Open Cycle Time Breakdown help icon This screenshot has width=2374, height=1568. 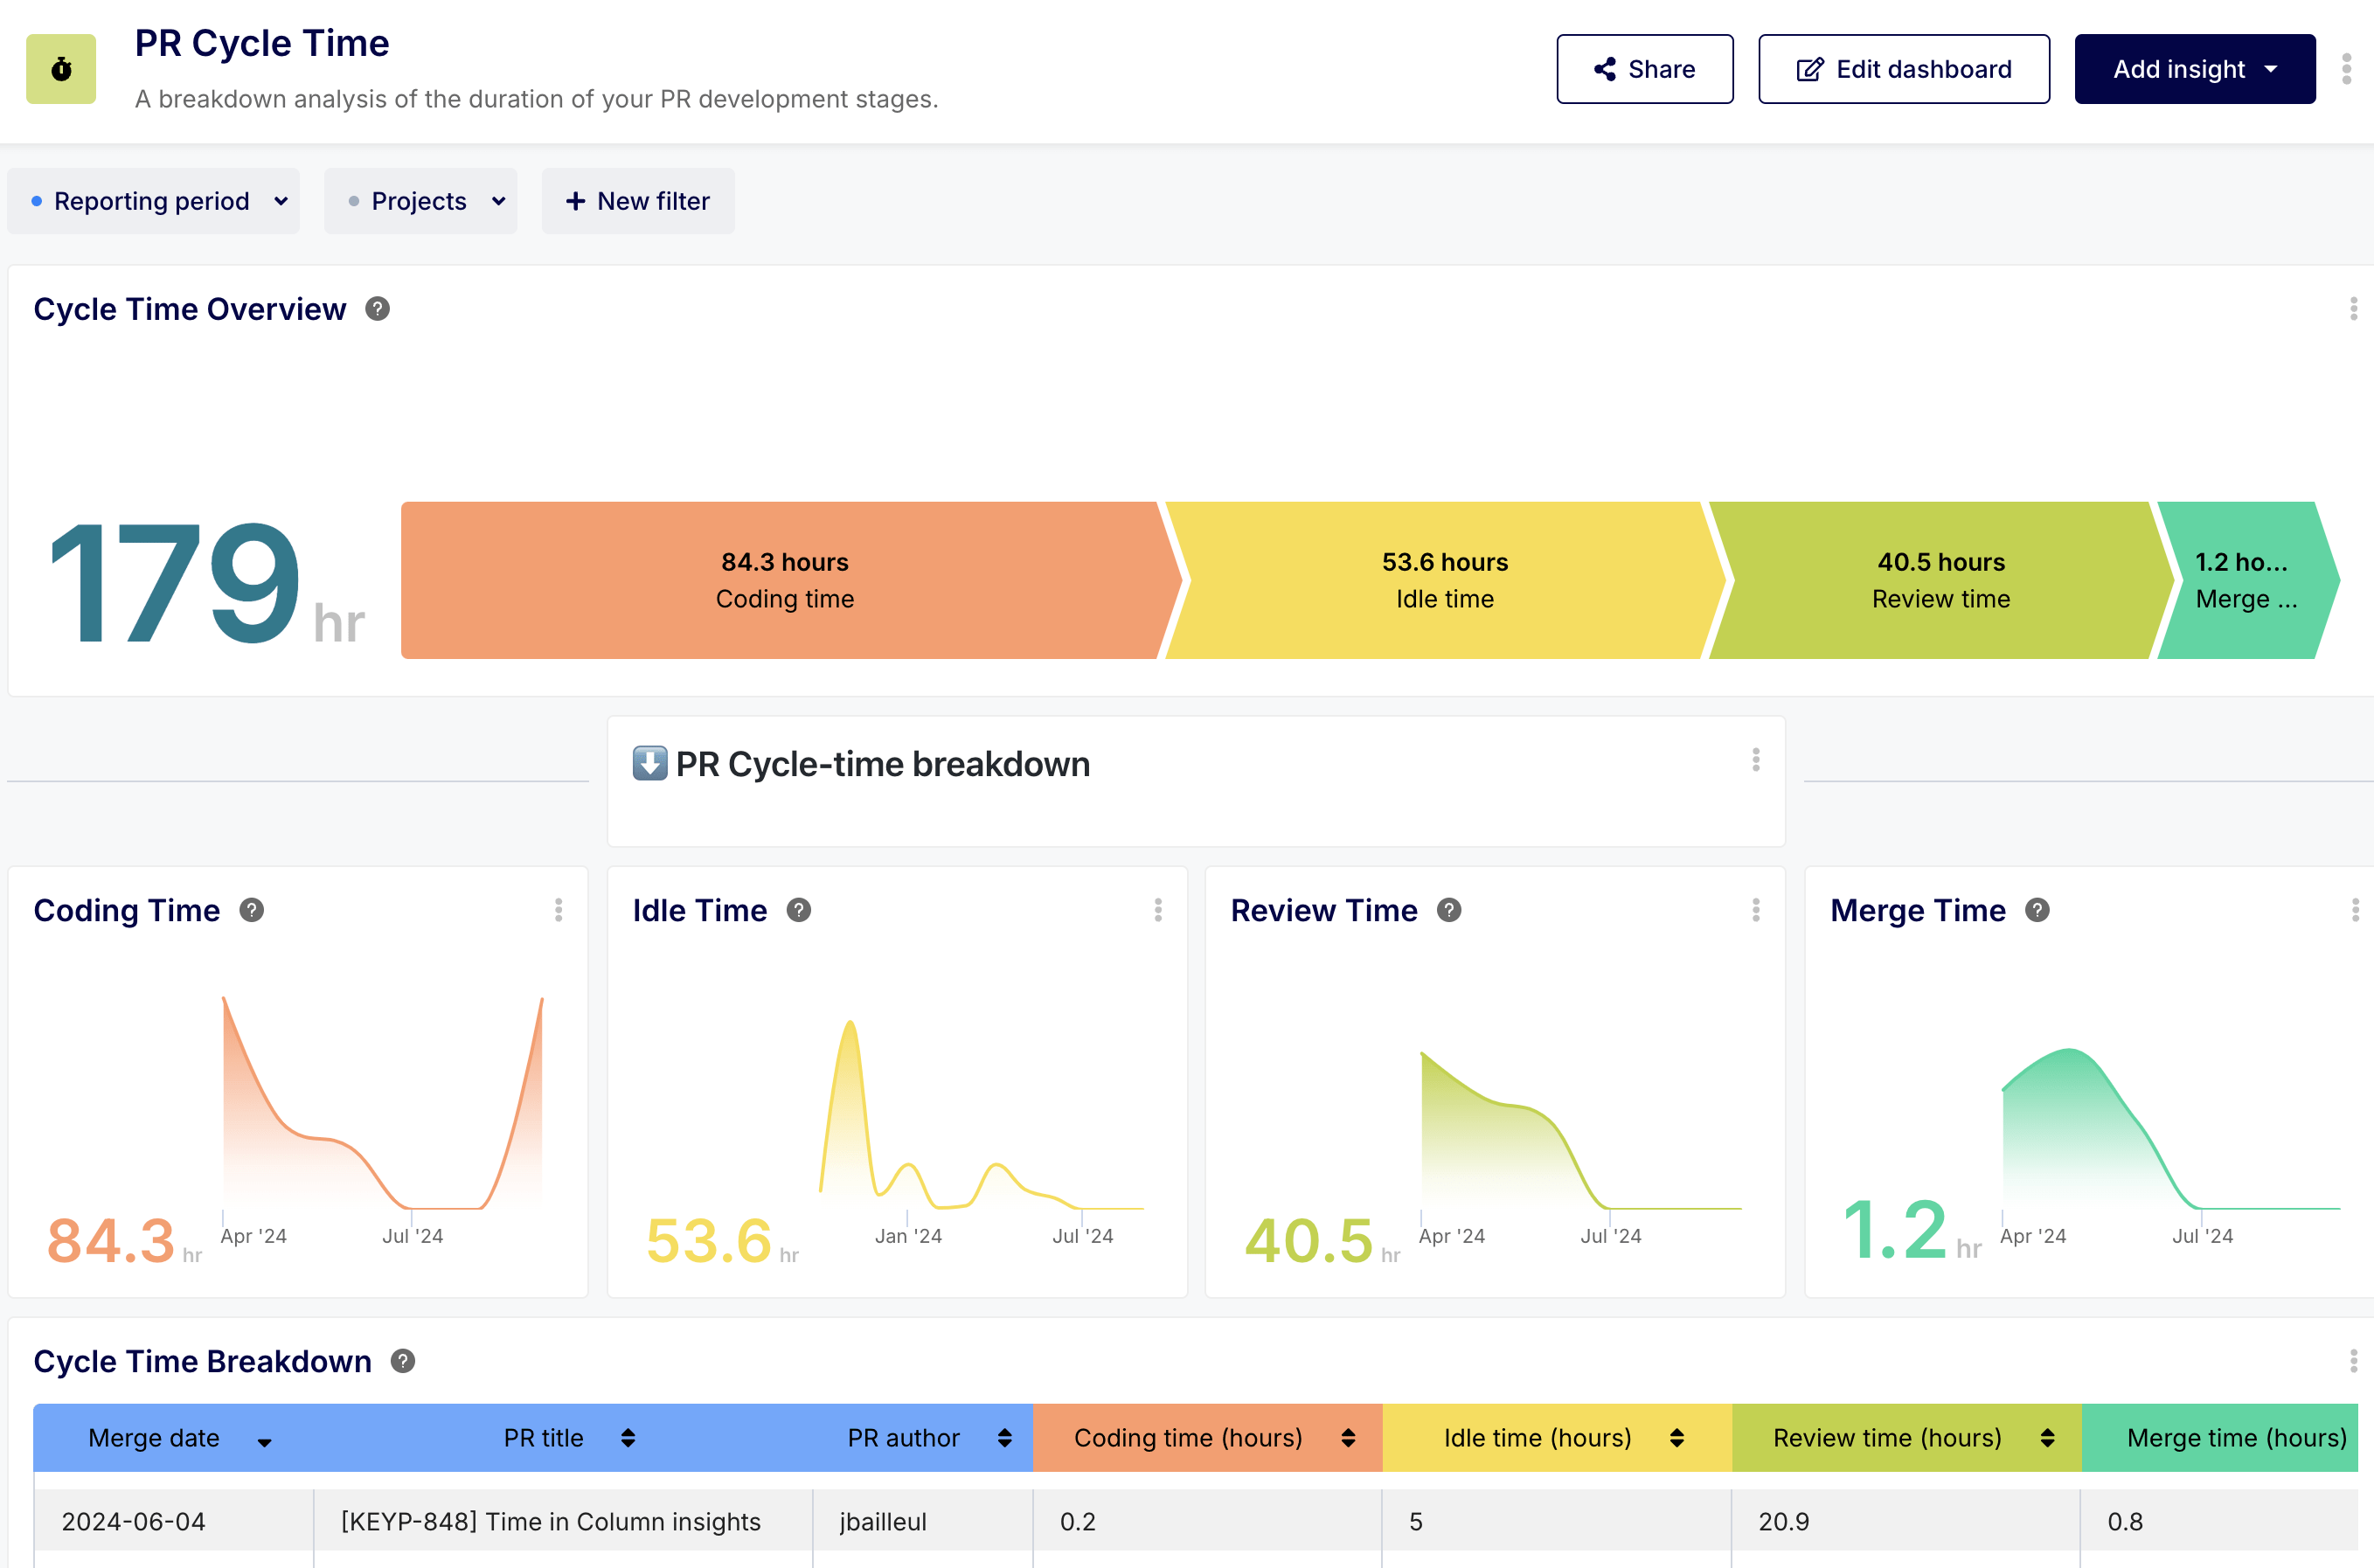tap(402, 1361)
